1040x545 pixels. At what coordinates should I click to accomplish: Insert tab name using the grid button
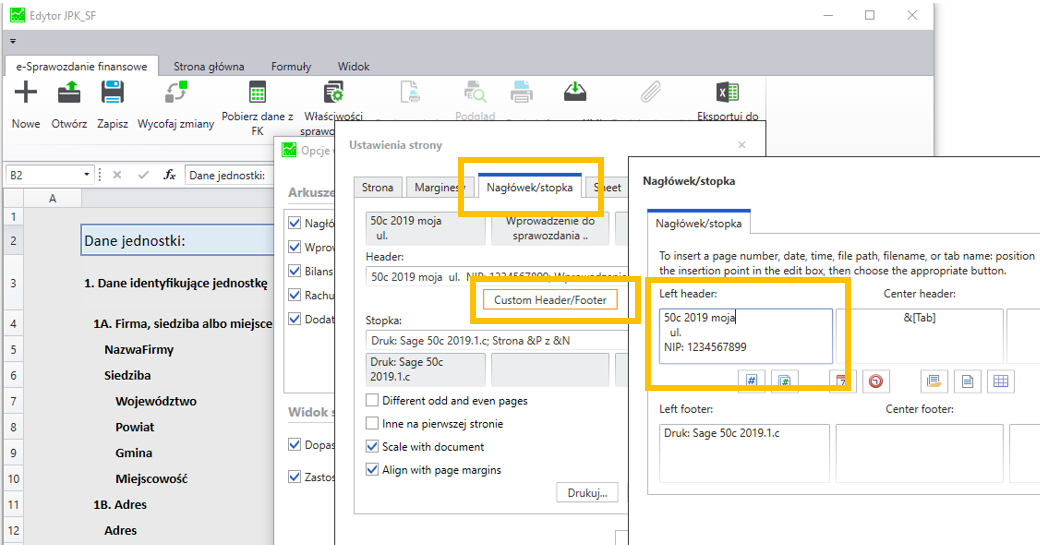[1001, 381]
